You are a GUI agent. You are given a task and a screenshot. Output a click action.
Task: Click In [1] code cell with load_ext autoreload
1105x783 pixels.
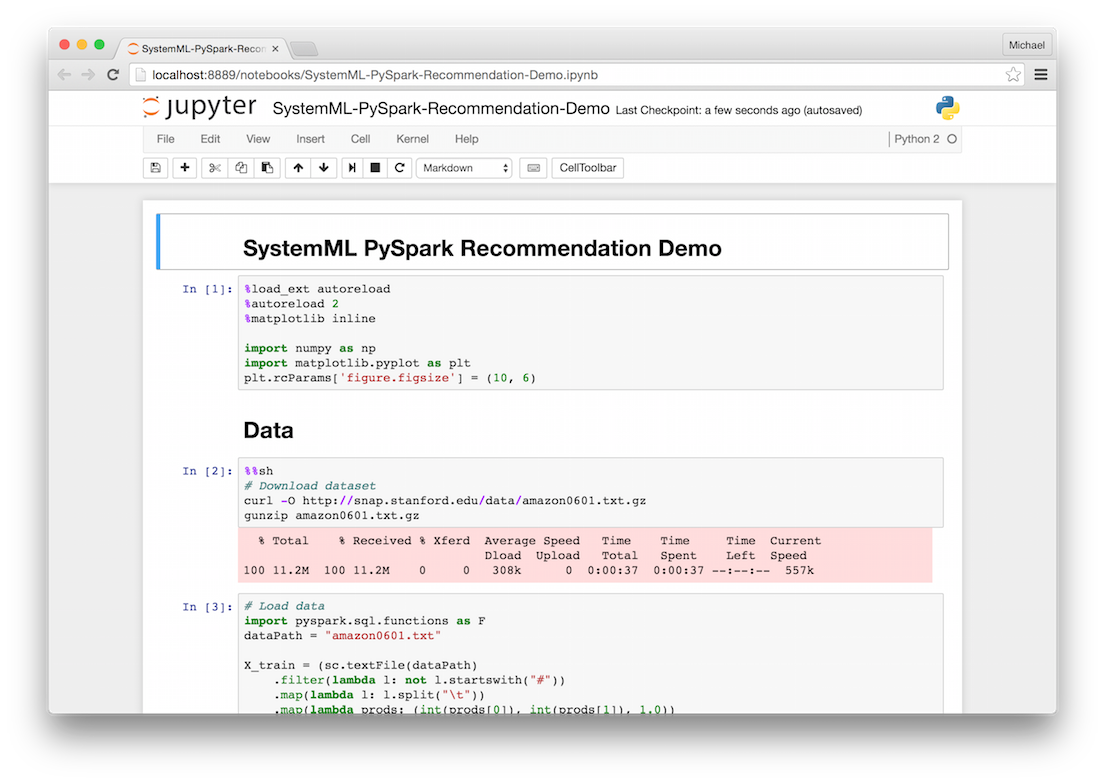pyautogui.click(x=591, y=333)
